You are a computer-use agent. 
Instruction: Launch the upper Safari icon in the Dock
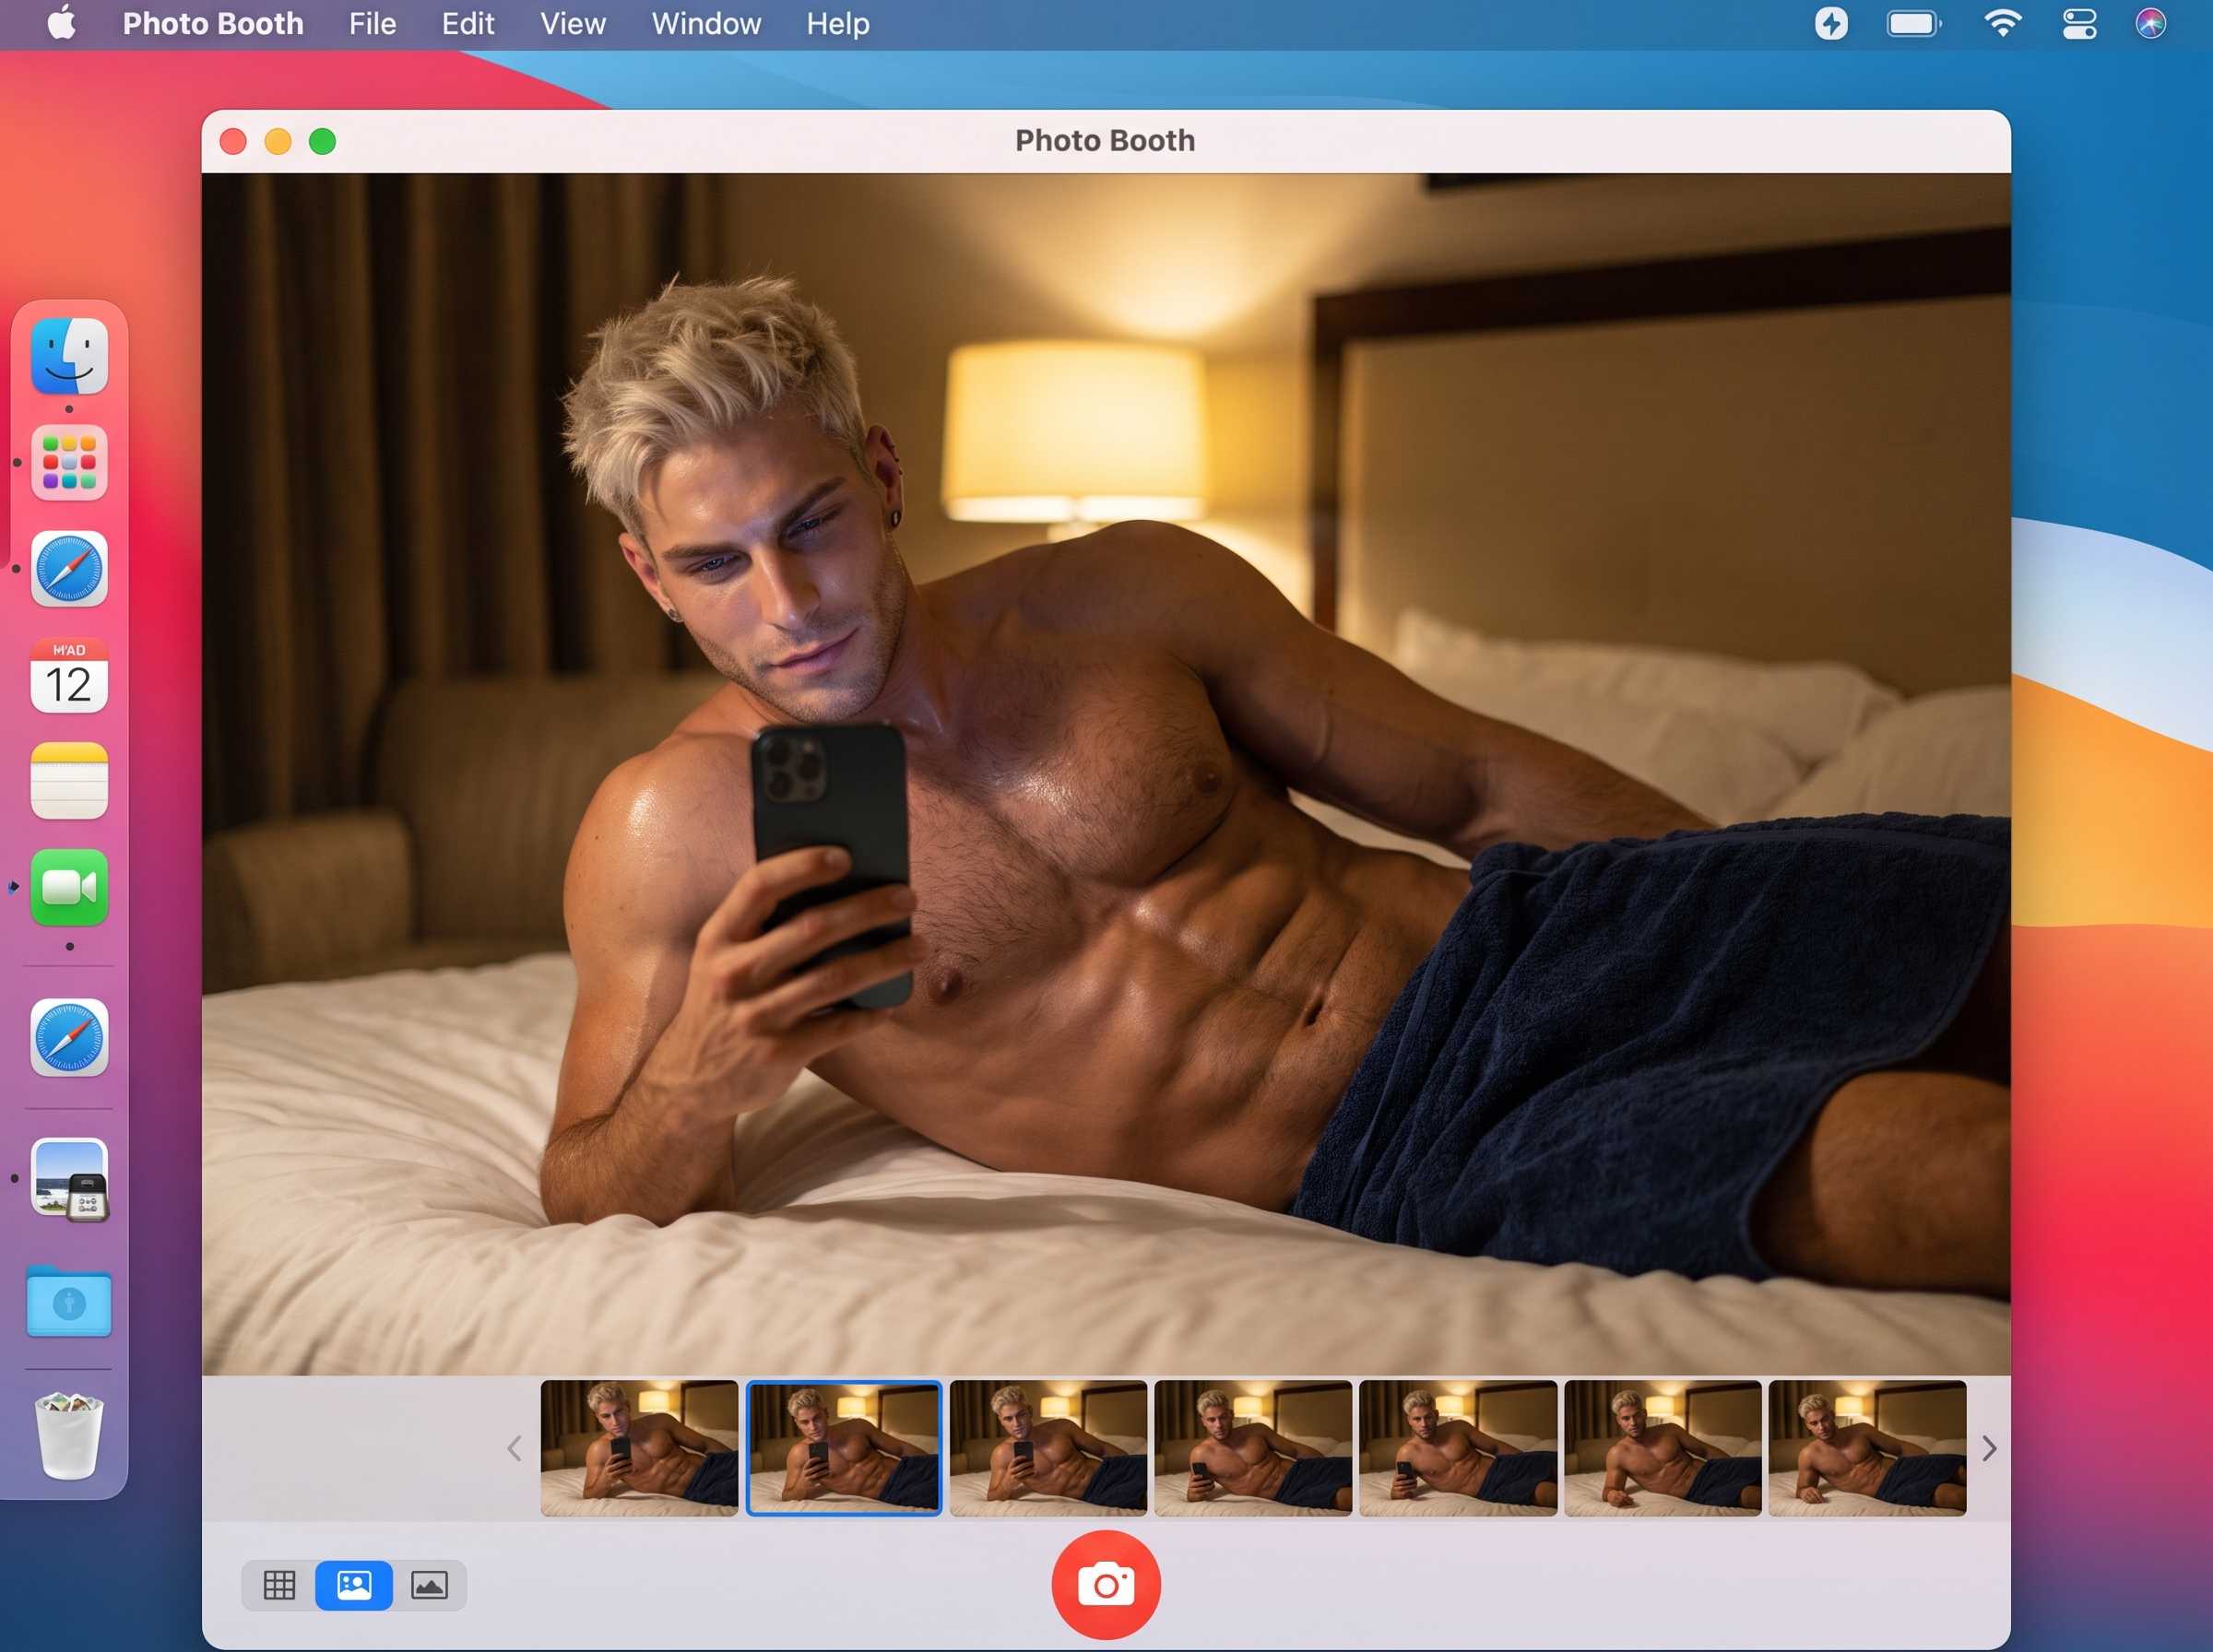tap(69, 569)
